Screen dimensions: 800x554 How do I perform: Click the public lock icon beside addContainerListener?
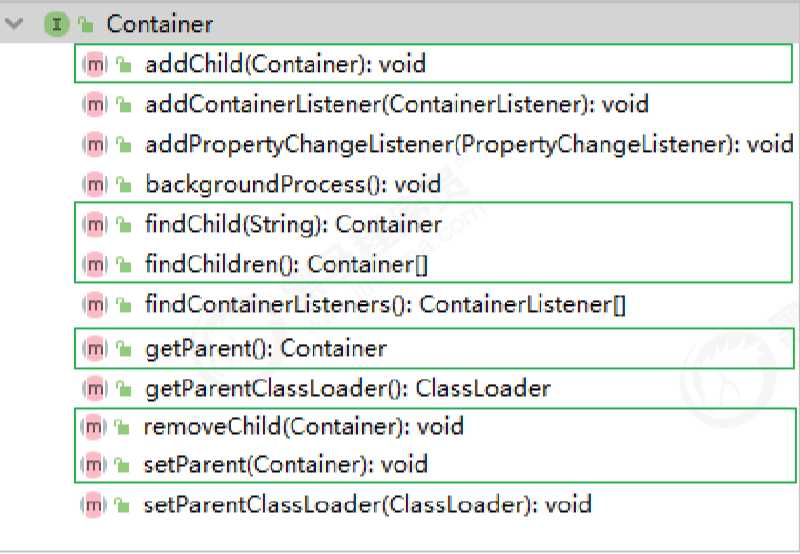click(124, 105)
